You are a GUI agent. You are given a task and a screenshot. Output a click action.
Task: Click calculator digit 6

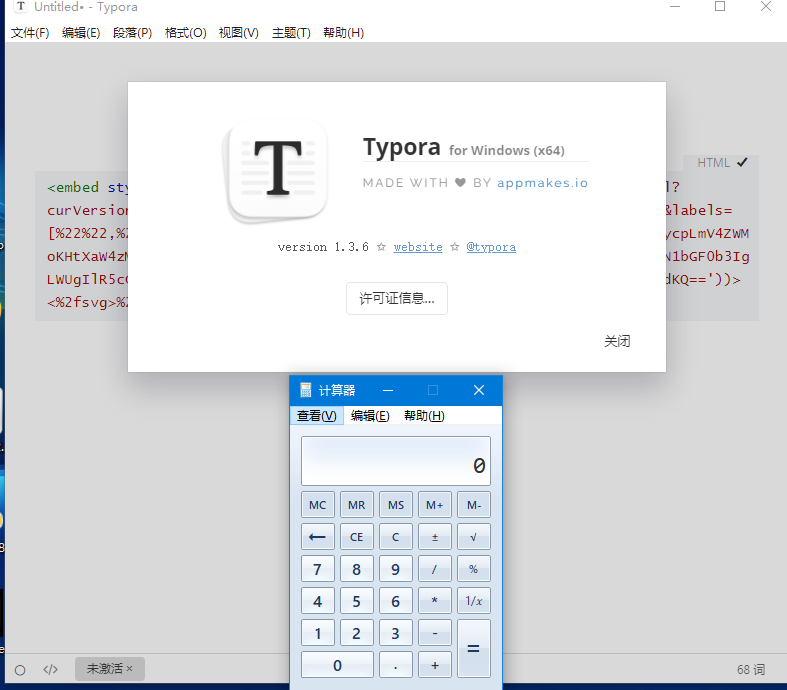pos(396,601)
